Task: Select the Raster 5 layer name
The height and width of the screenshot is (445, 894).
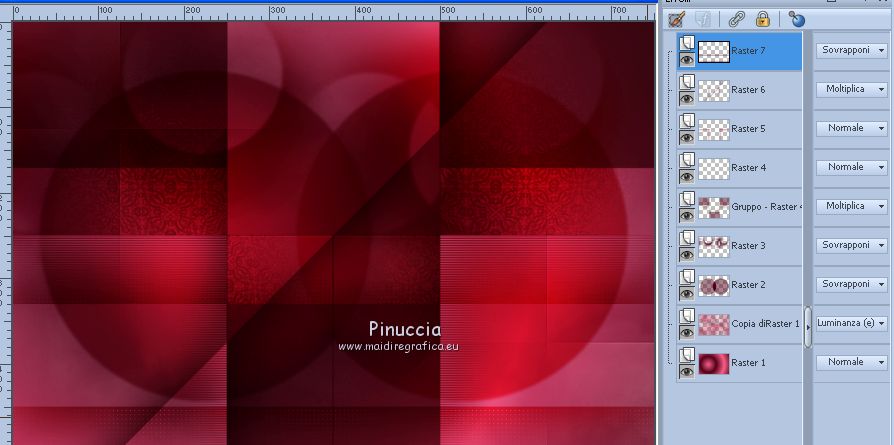Action: tap(748, 129)
